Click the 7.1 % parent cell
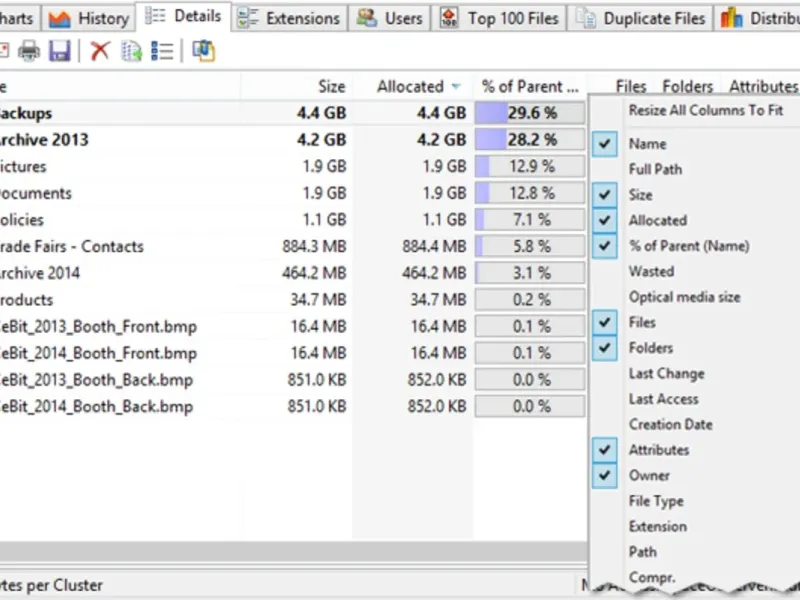The height and width of the screenshot is (600, 800). [530, 220]
